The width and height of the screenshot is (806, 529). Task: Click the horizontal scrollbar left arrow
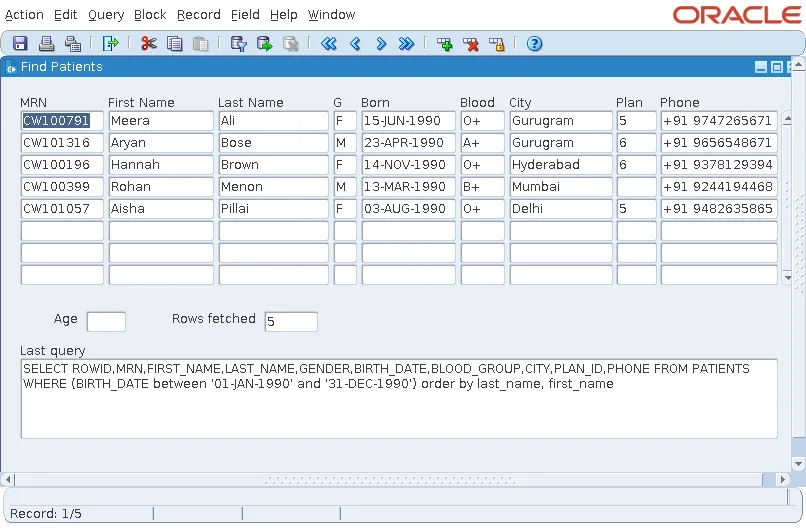click(x=7, y=480)
